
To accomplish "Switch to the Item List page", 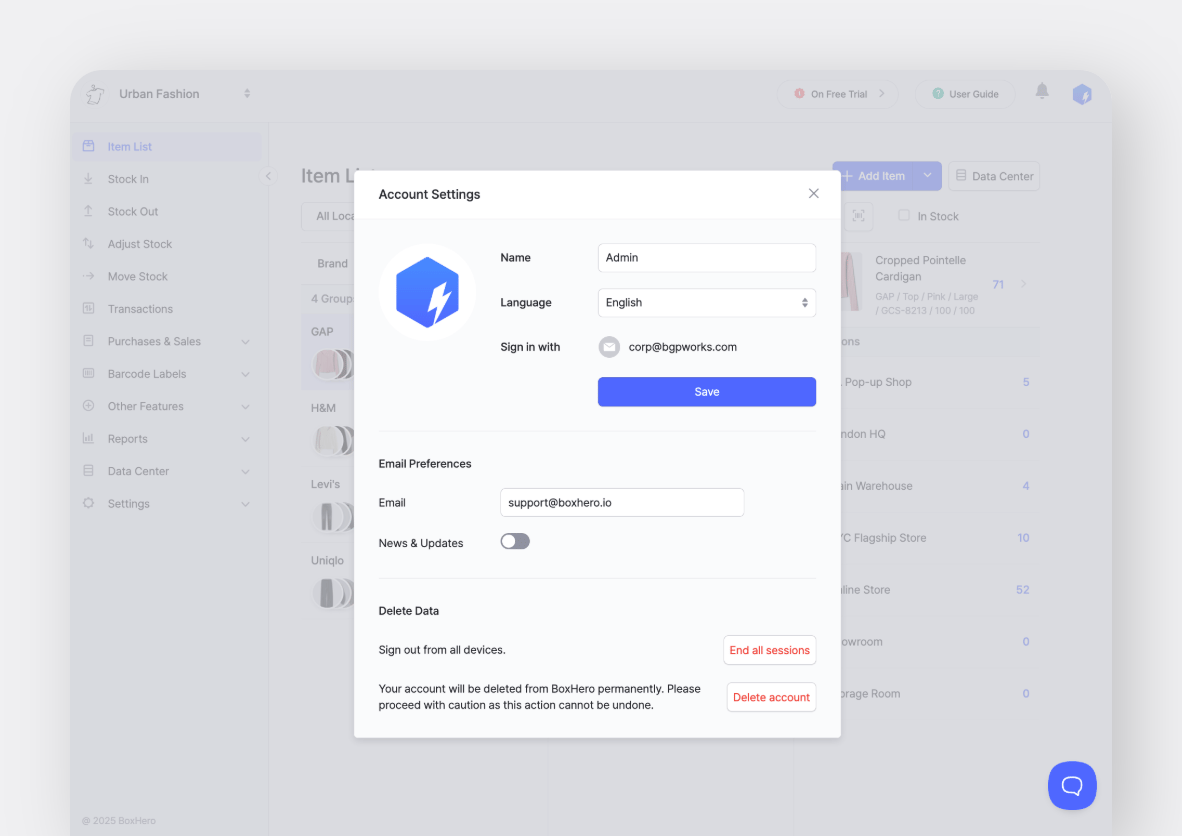I will pyautogui.click(x=127, y=145).
